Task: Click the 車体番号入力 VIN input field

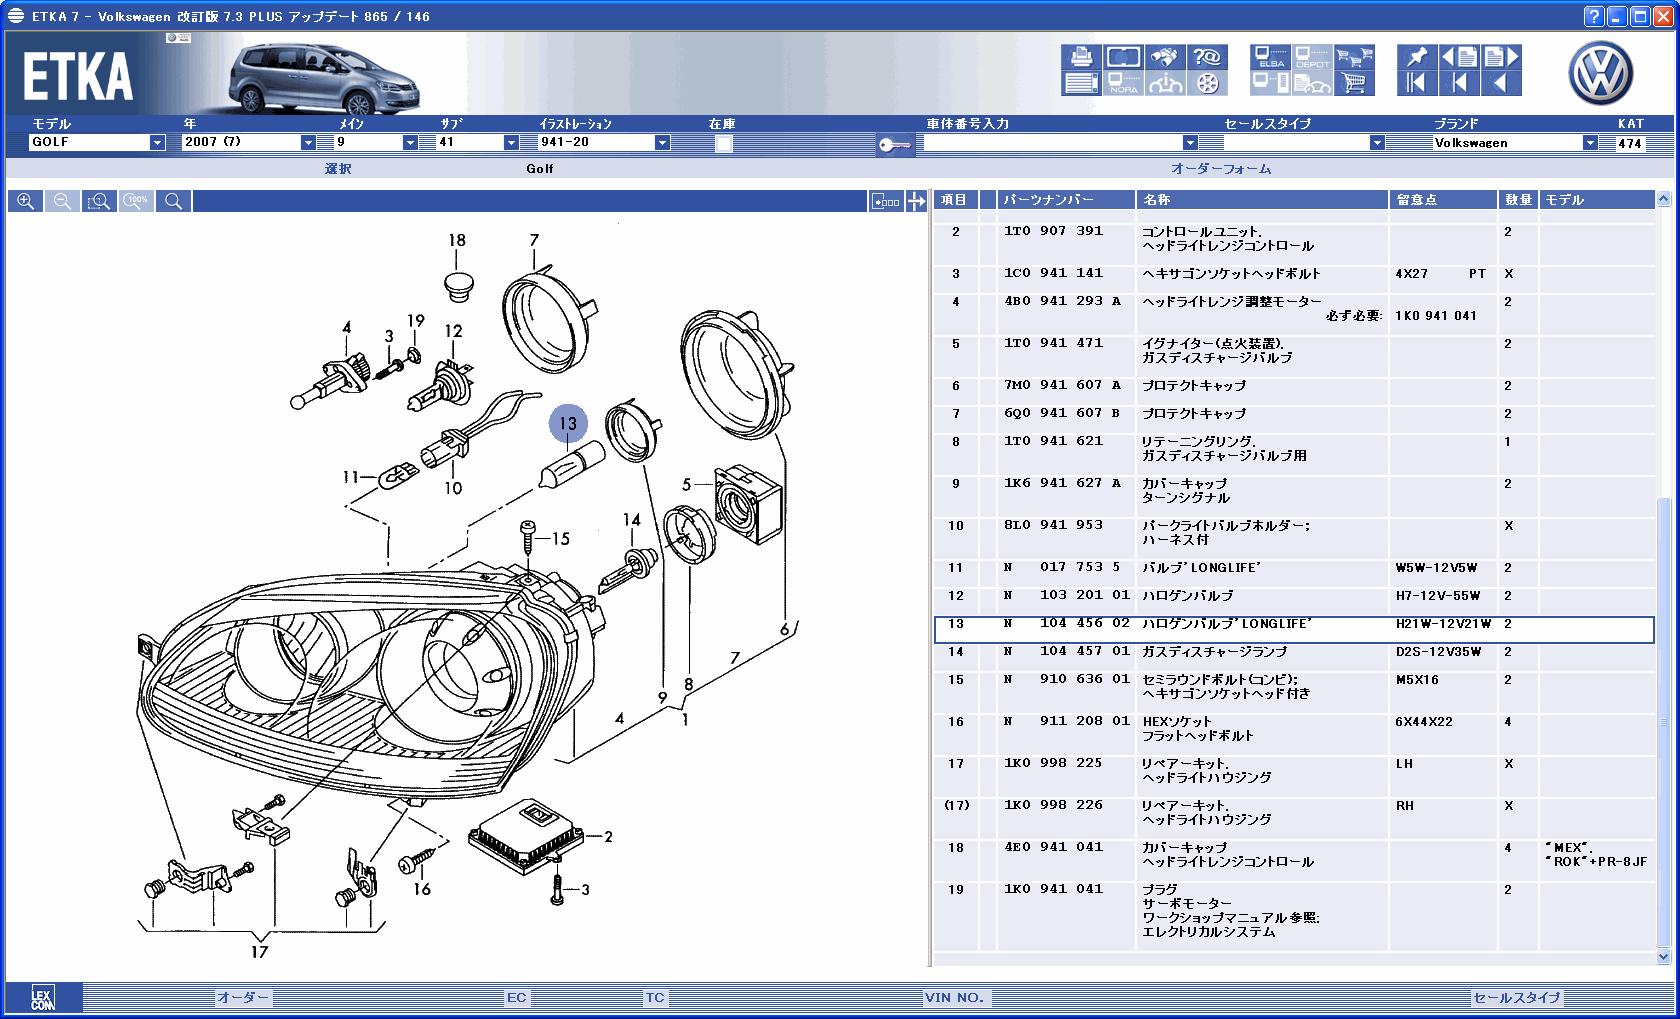Action: 1053,143
